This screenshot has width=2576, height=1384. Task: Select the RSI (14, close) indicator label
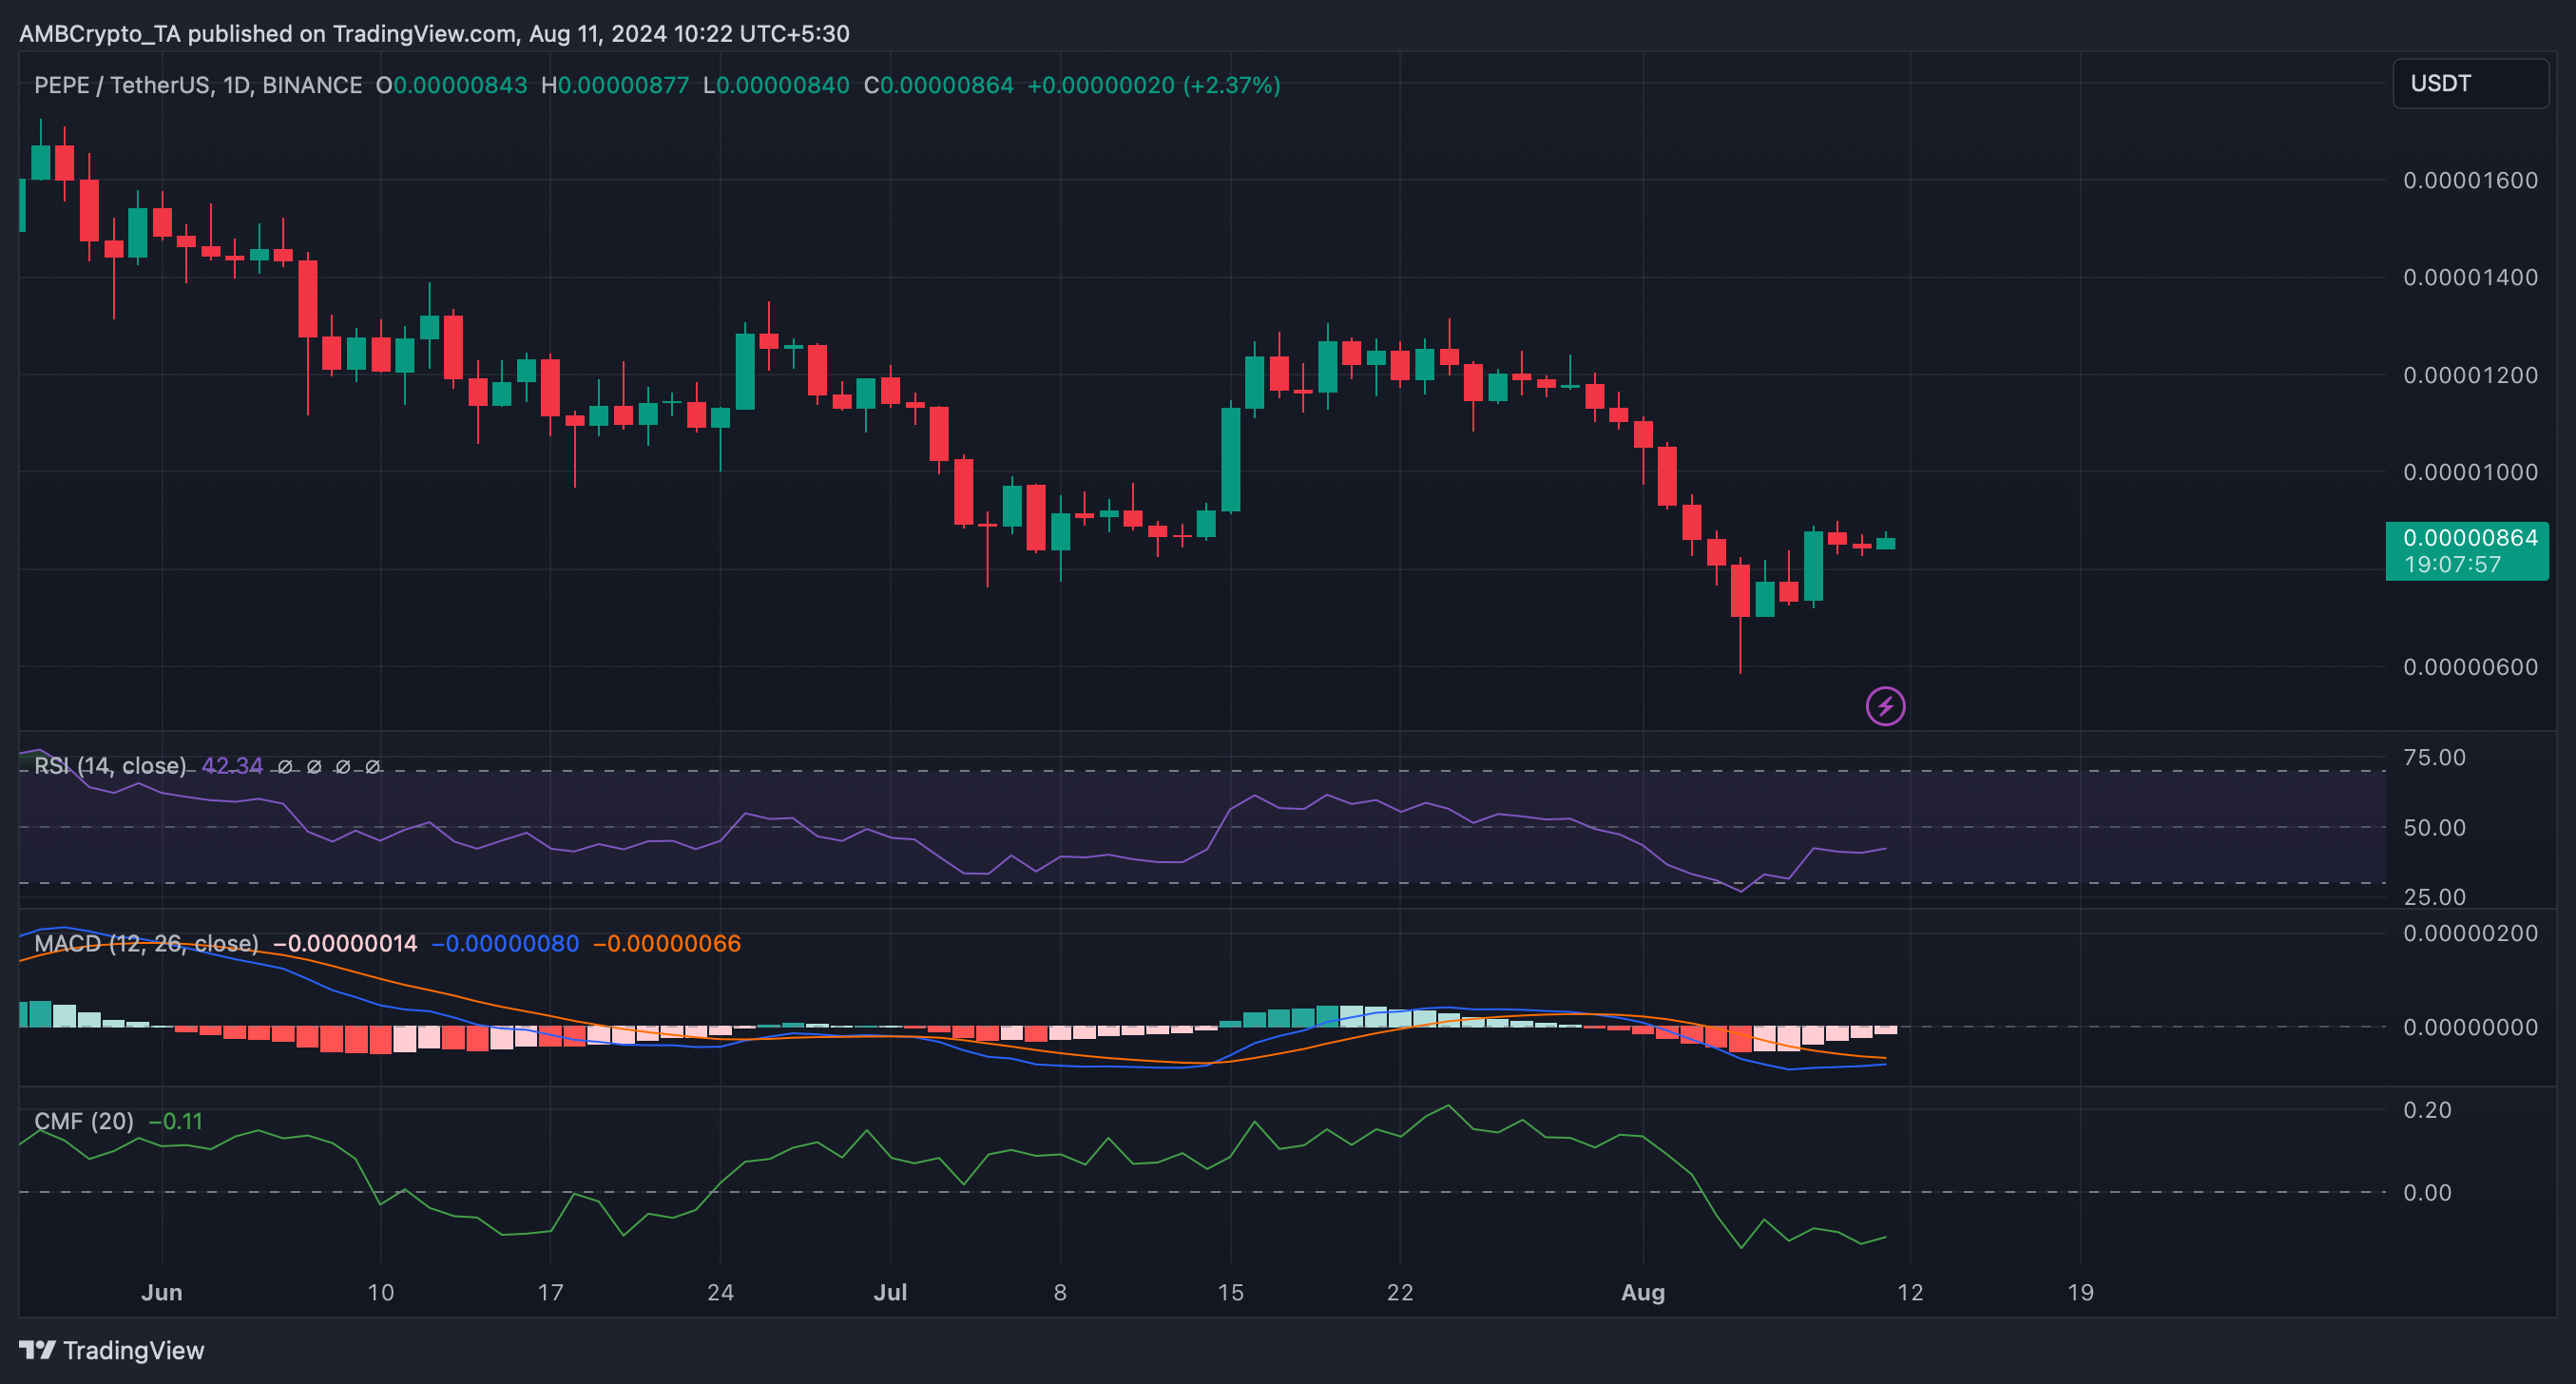coord(110,766)
